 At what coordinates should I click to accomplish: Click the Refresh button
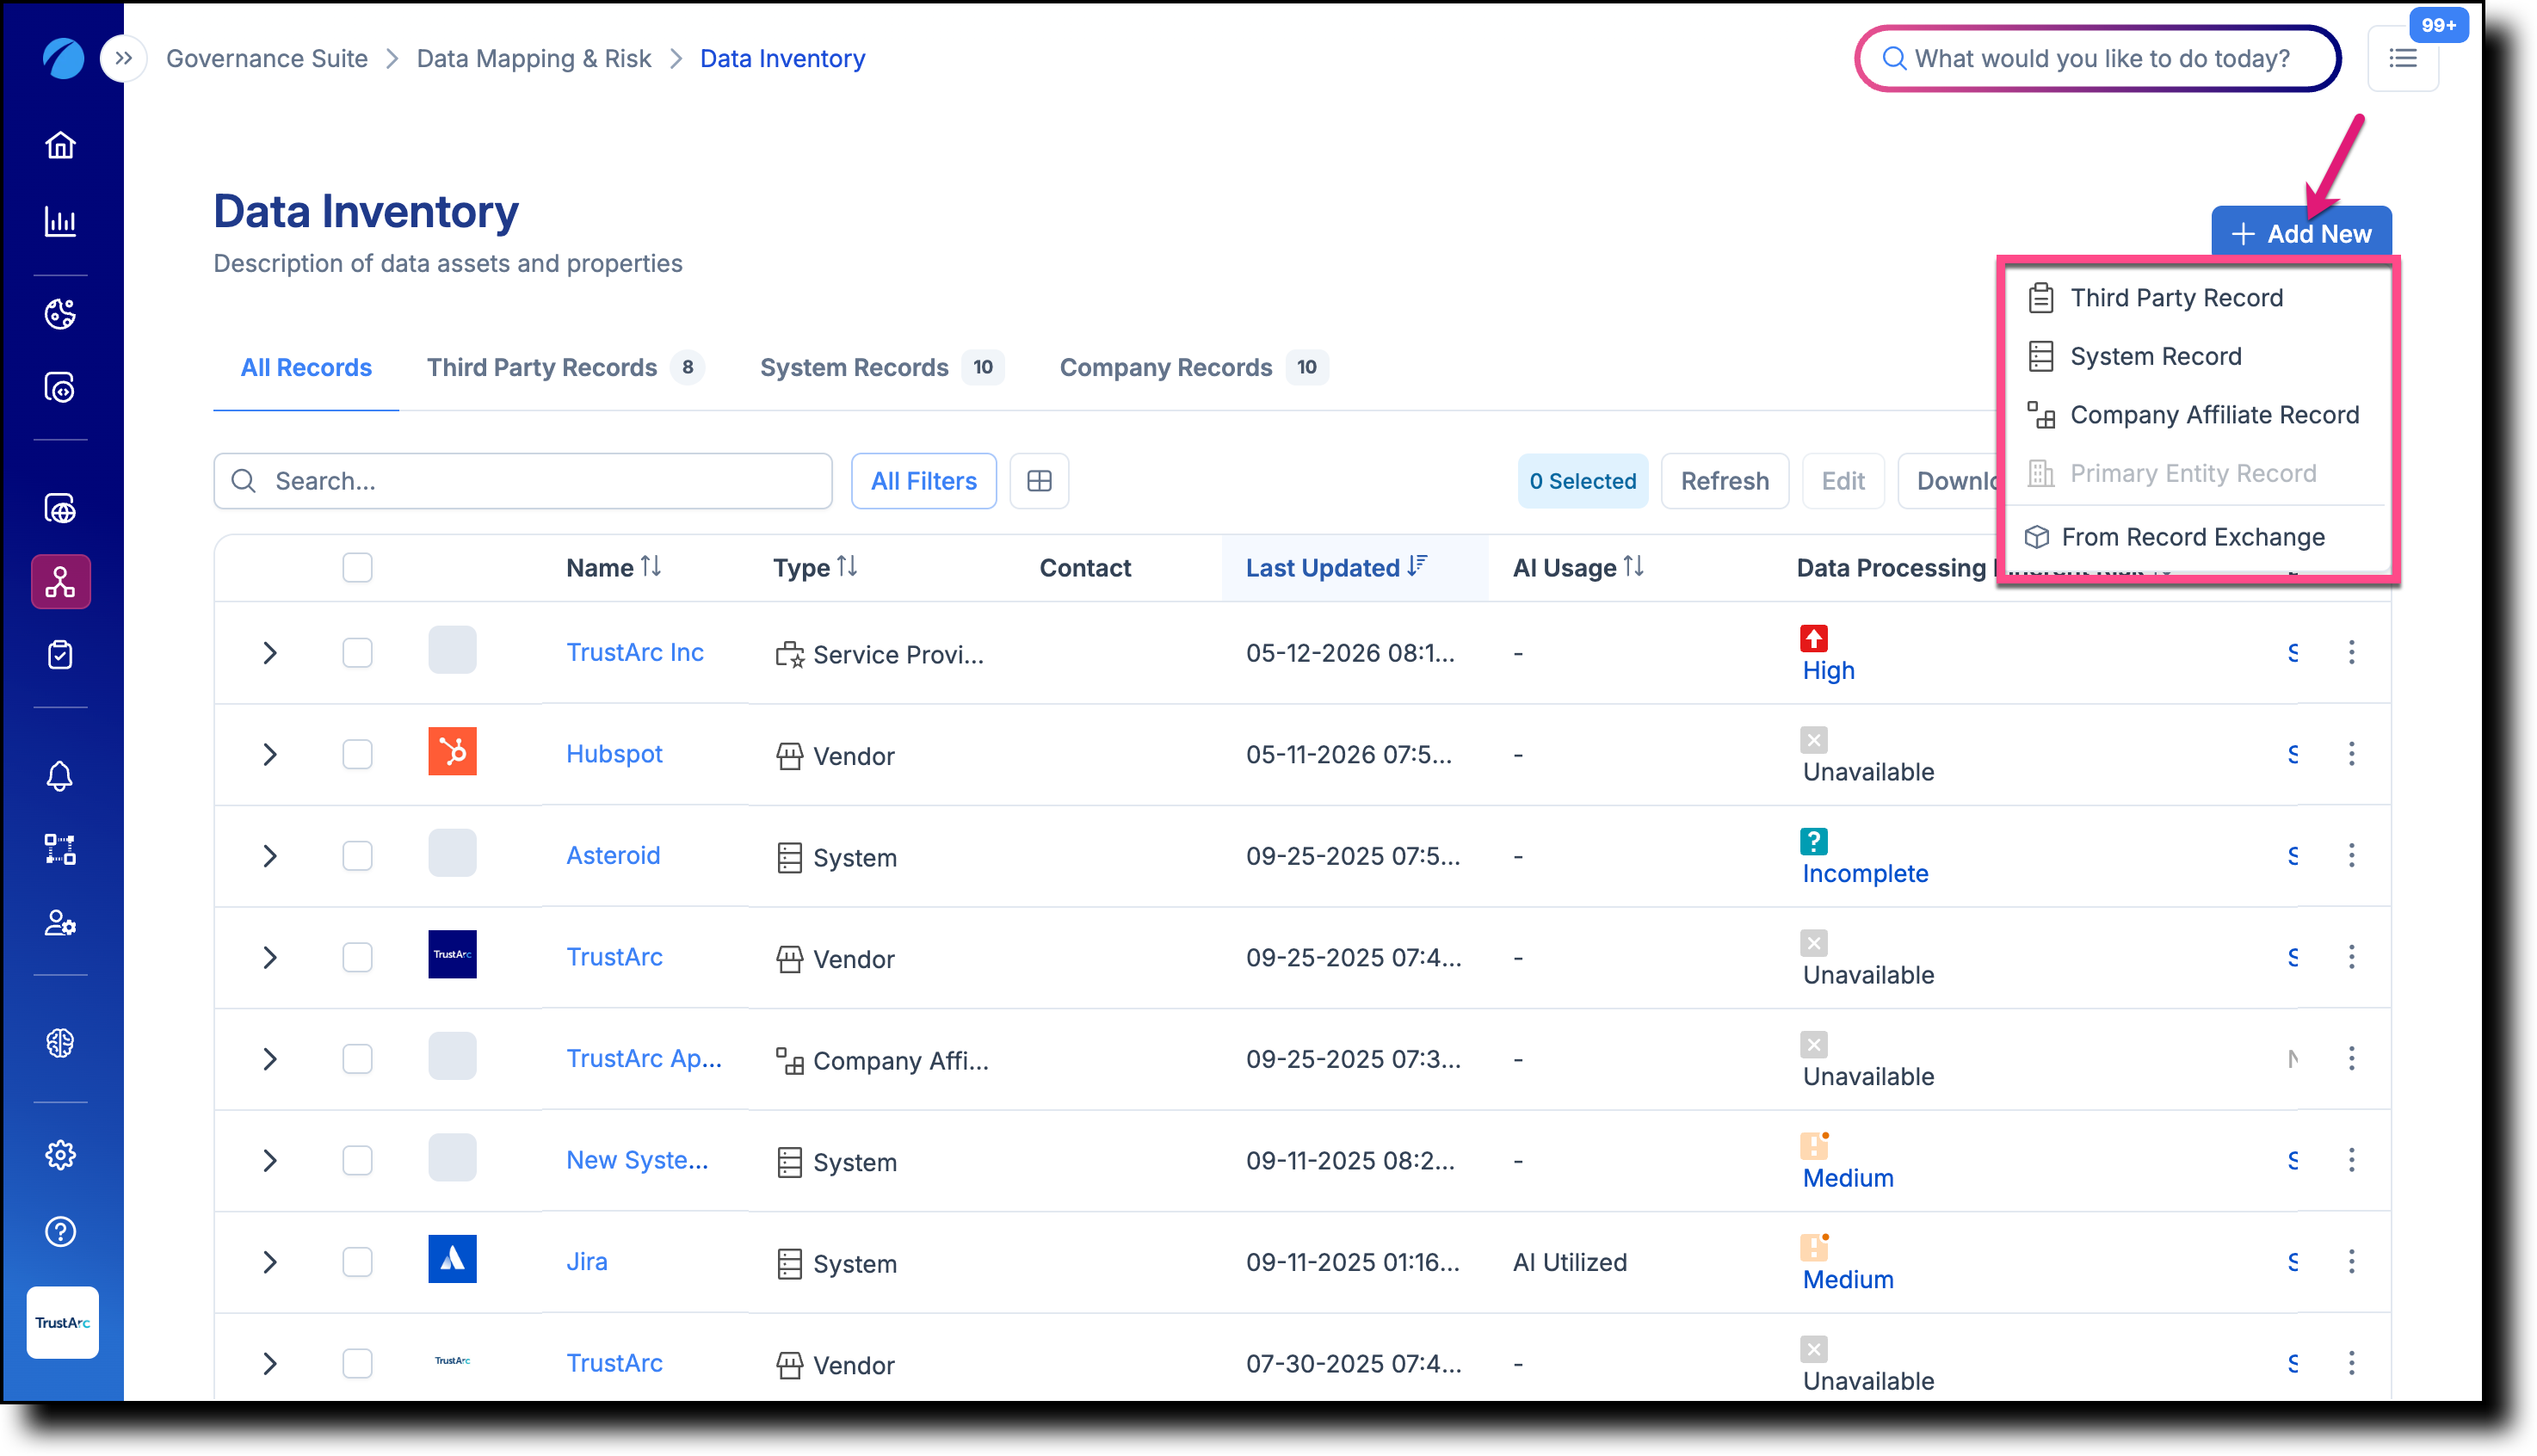[1725, 481]
